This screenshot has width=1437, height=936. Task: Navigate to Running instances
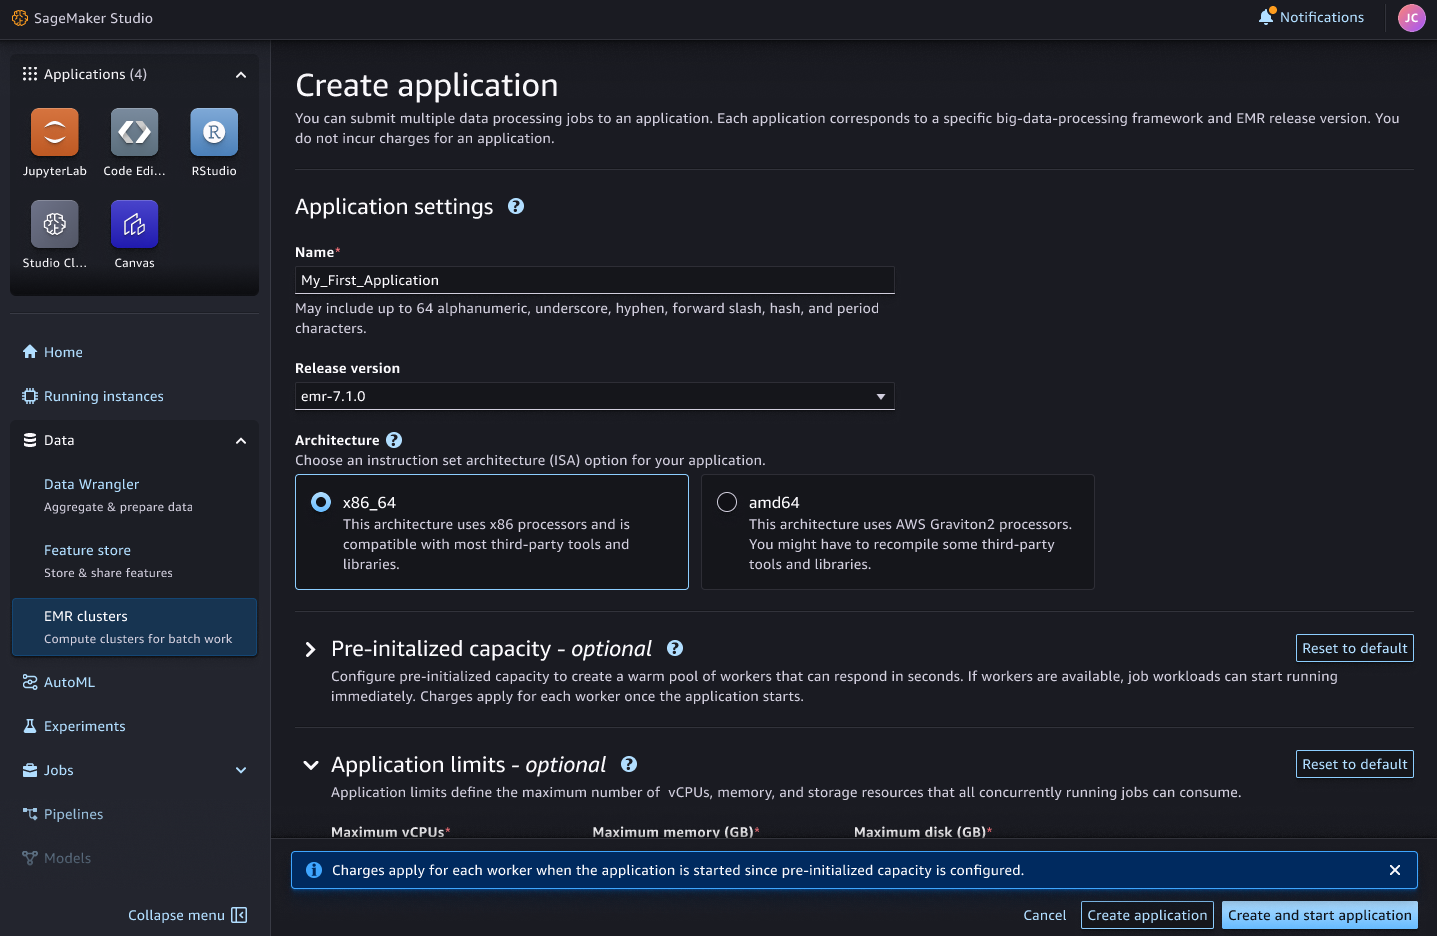tap(103, 395)
